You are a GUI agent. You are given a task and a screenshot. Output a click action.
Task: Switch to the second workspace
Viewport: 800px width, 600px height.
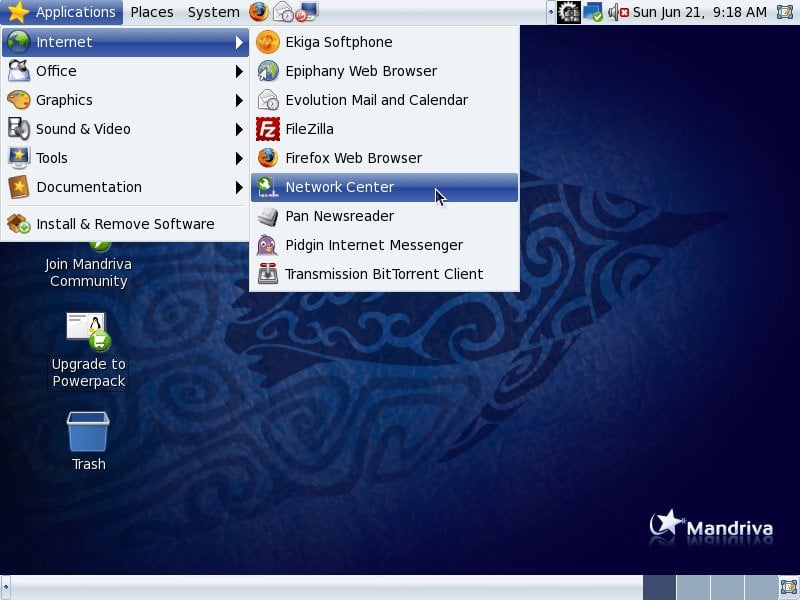click(x=693, y=588)
